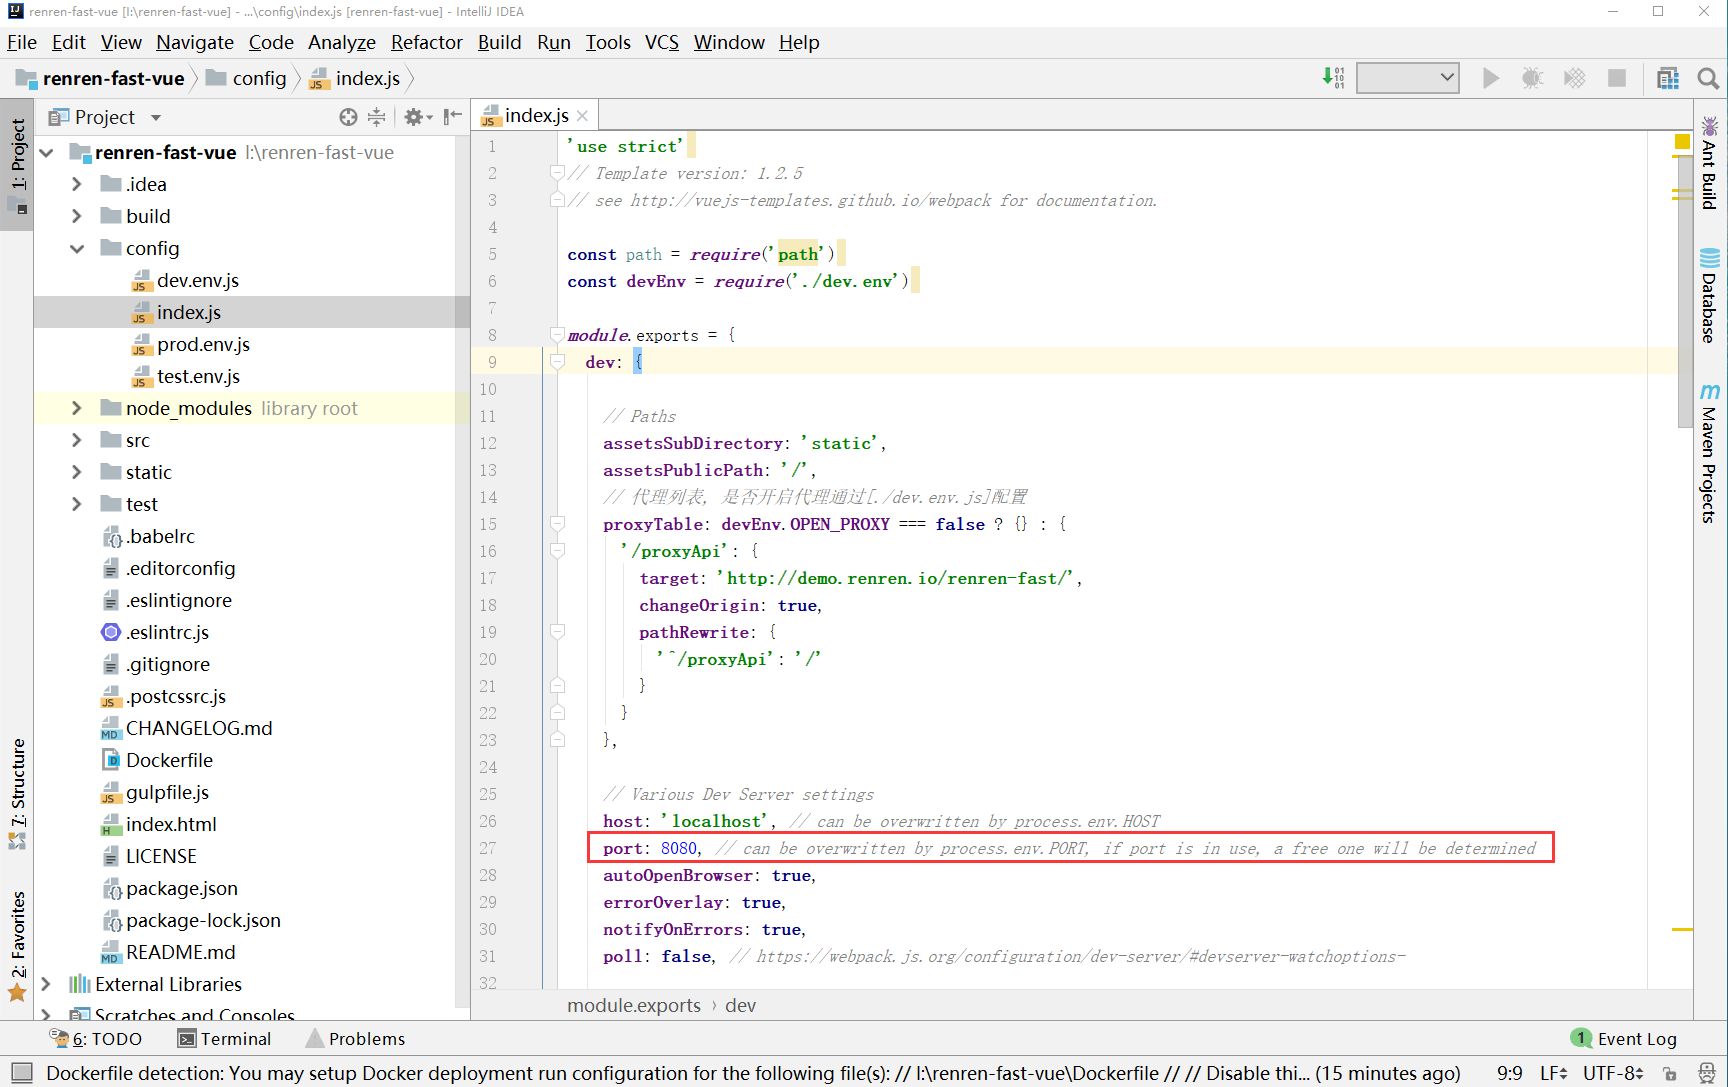This screenshot has width=1728, height=1087.
Task: Select dev.env.js in the project tree
Action: pos(198,280)
